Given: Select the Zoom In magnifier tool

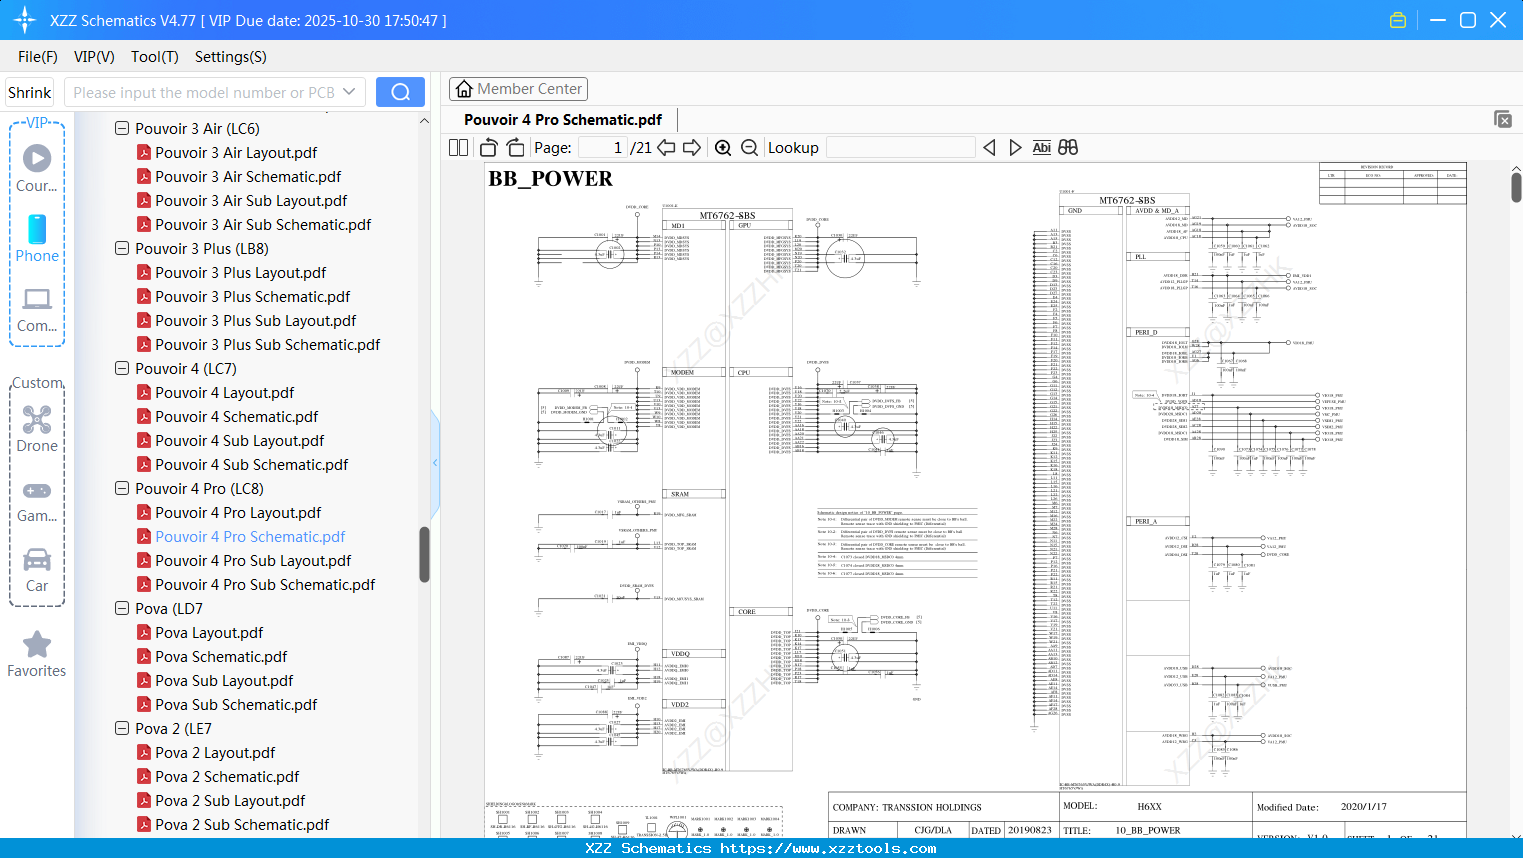Looking at the screenshot, I should click(x=722, y=147).
